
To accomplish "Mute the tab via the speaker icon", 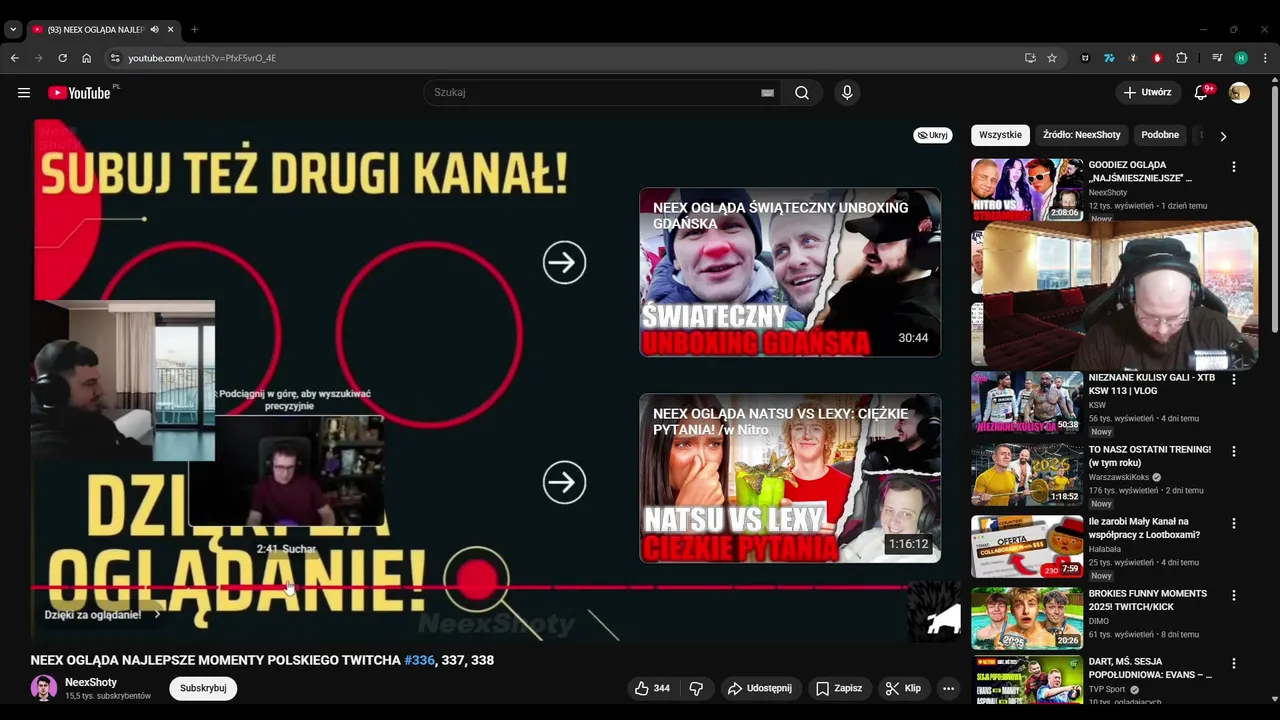I will [154, 29].
